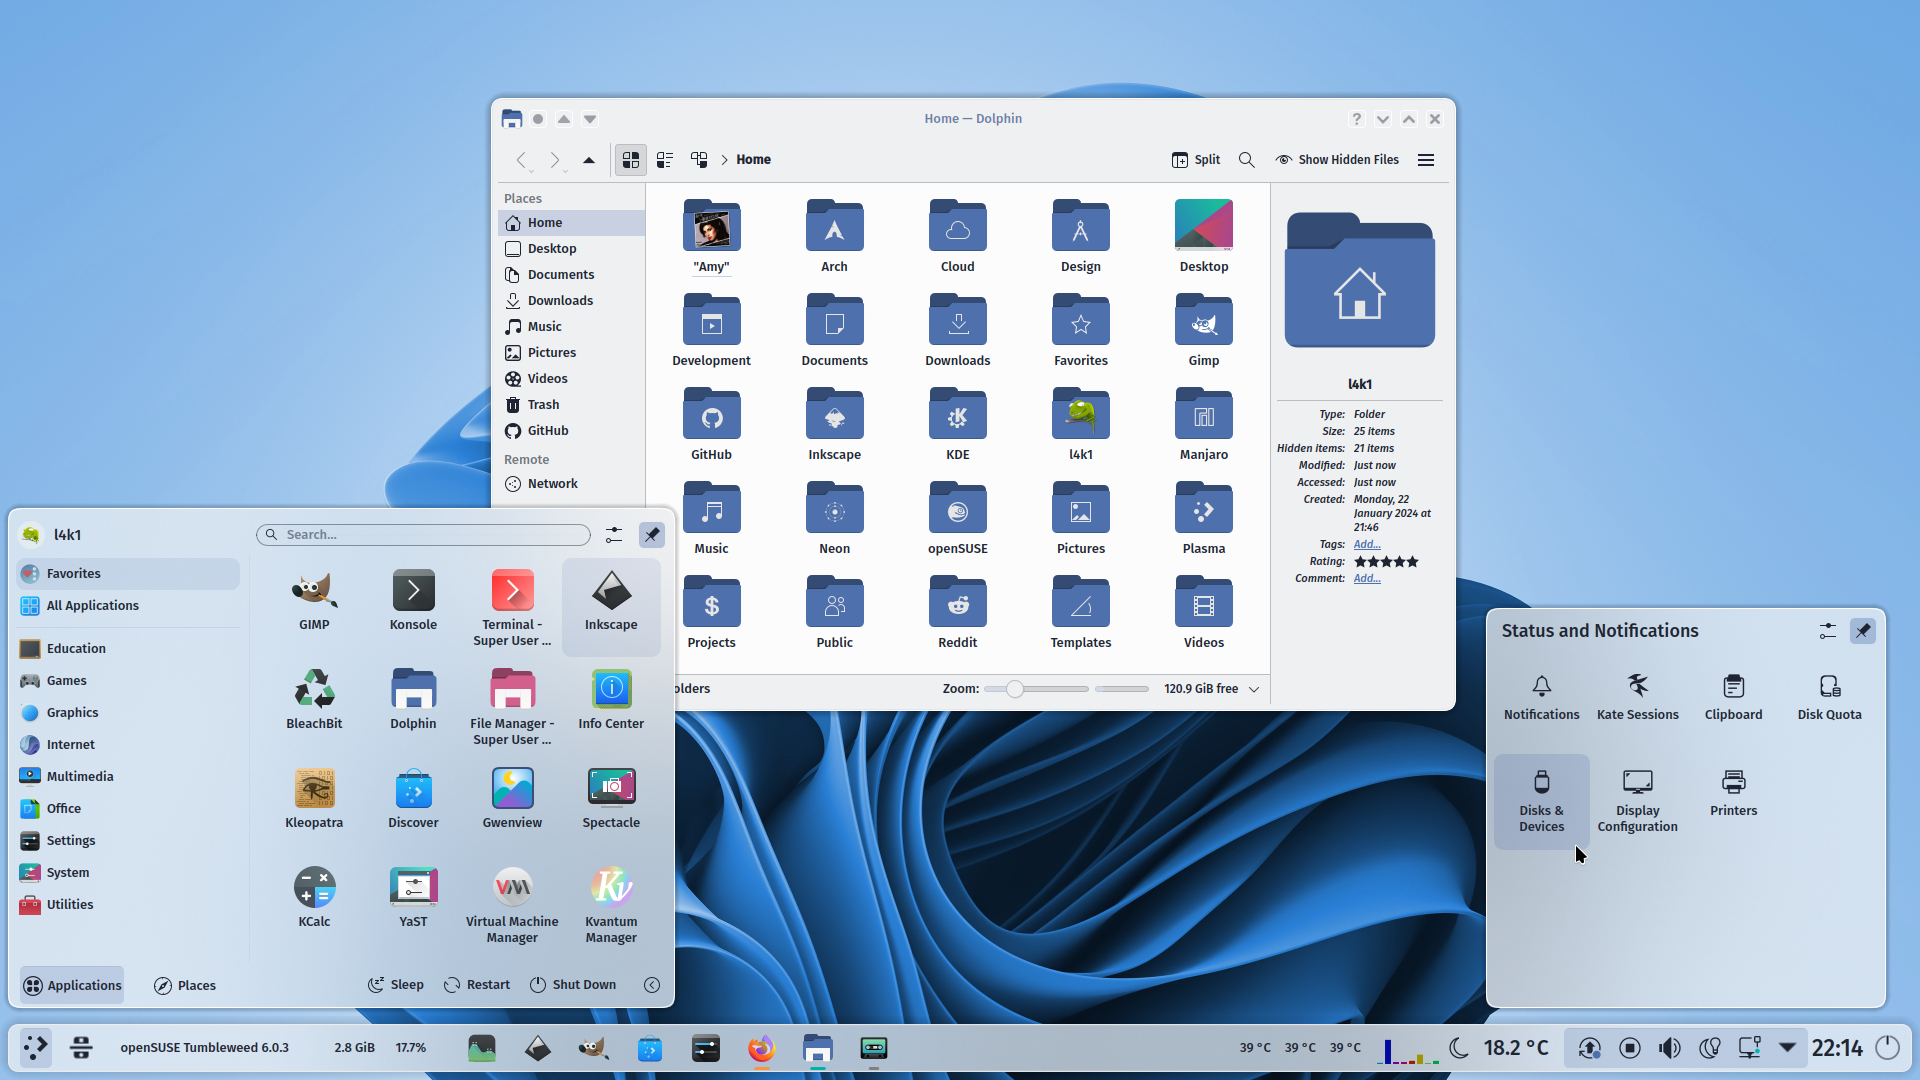Image resolution: width=1920 pixels, height=1080 pixels.
Task: Switch Dolphin to details tree view mode
Action: pyautogui.click(x=699, y=159)
